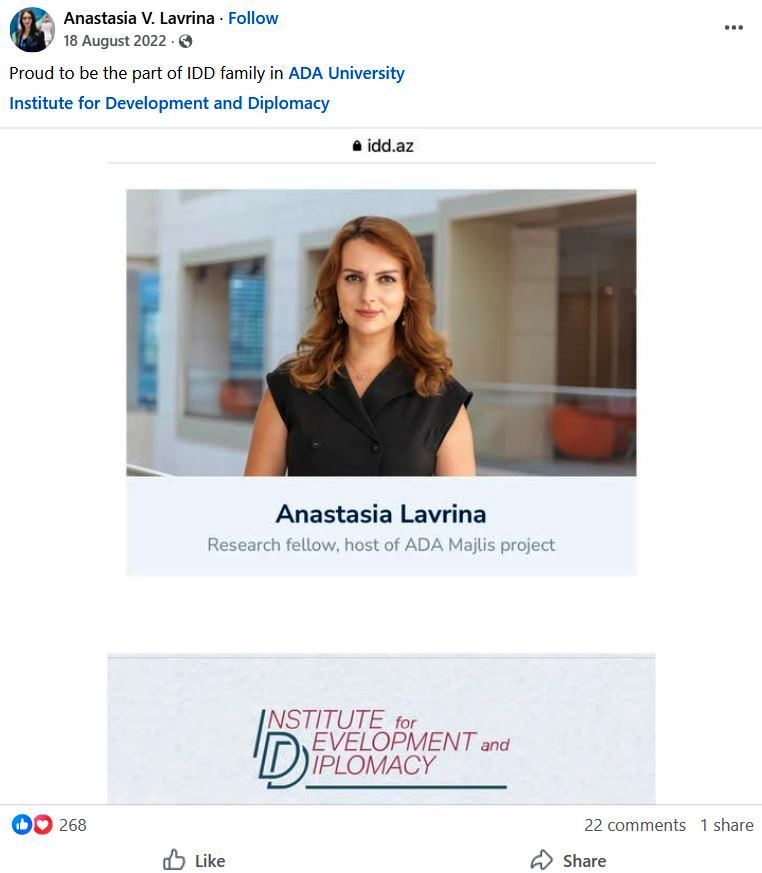Open Anastasia V. Lavrina's profile name
The height and width of the screenshot is (873, 762).
(139, 18)
